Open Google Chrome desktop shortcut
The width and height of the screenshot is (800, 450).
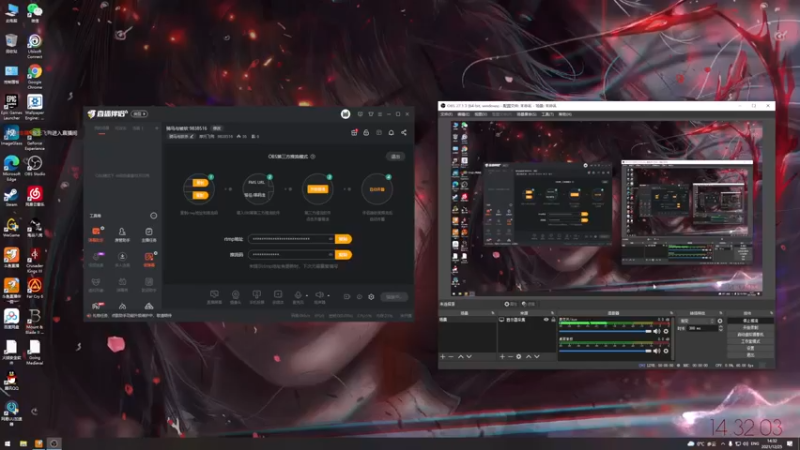[35, 76]
